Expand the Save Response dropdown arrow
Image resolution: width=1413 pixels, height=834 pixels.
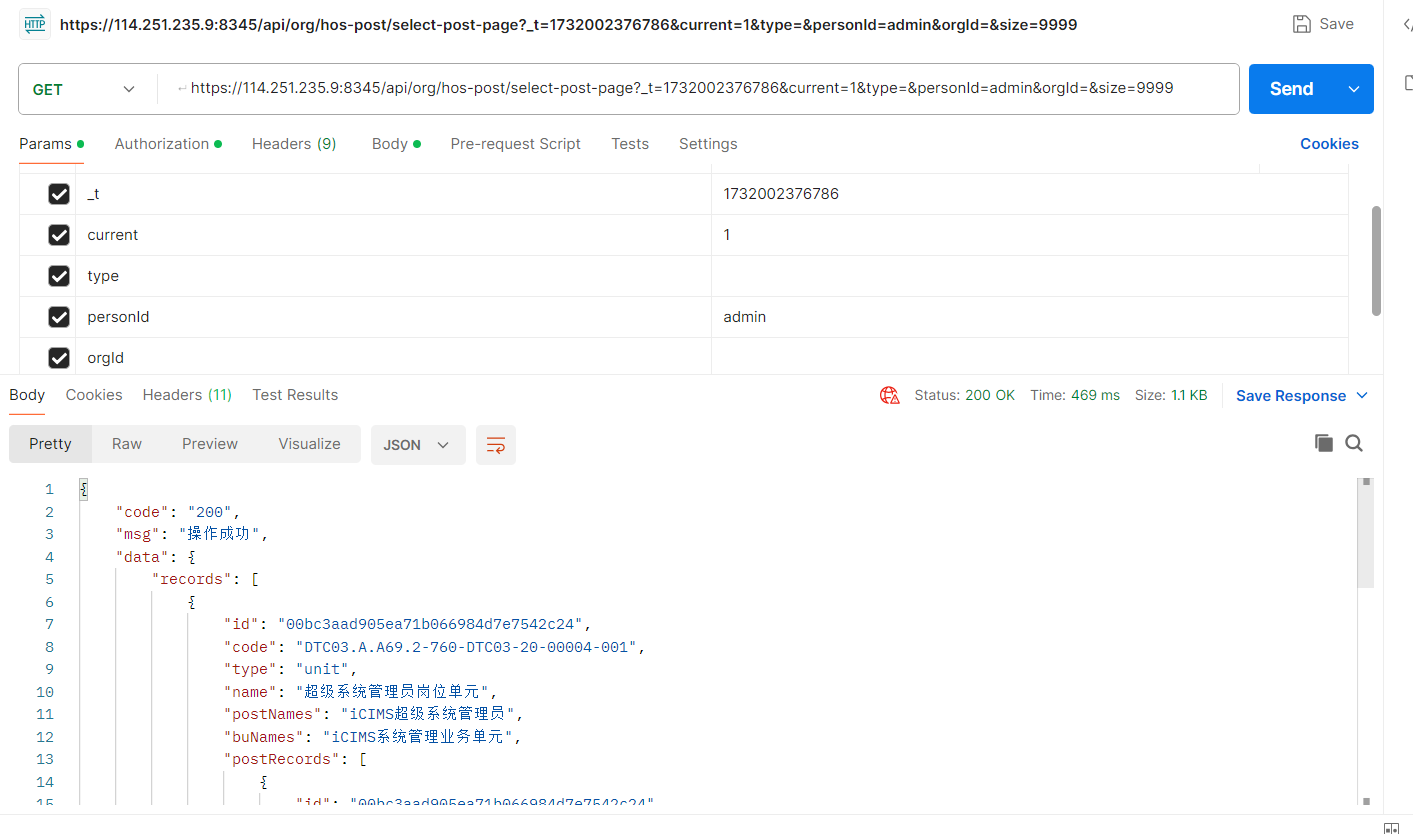click(x=1361, y=396)
